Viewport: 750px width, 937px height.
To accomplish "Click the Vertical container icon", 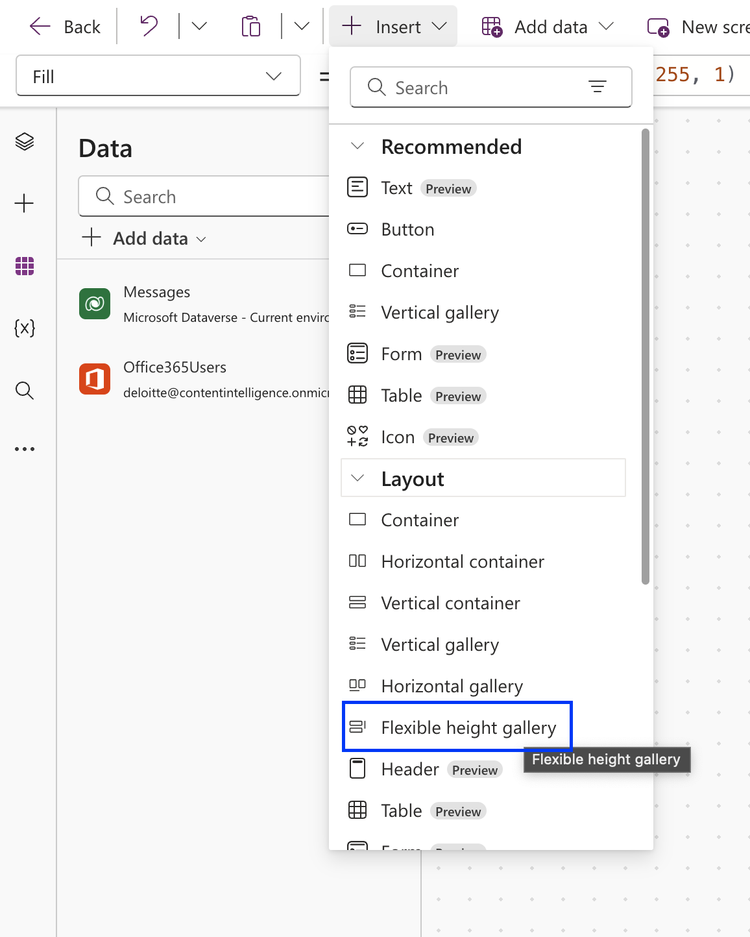I will tap(357, 602).
